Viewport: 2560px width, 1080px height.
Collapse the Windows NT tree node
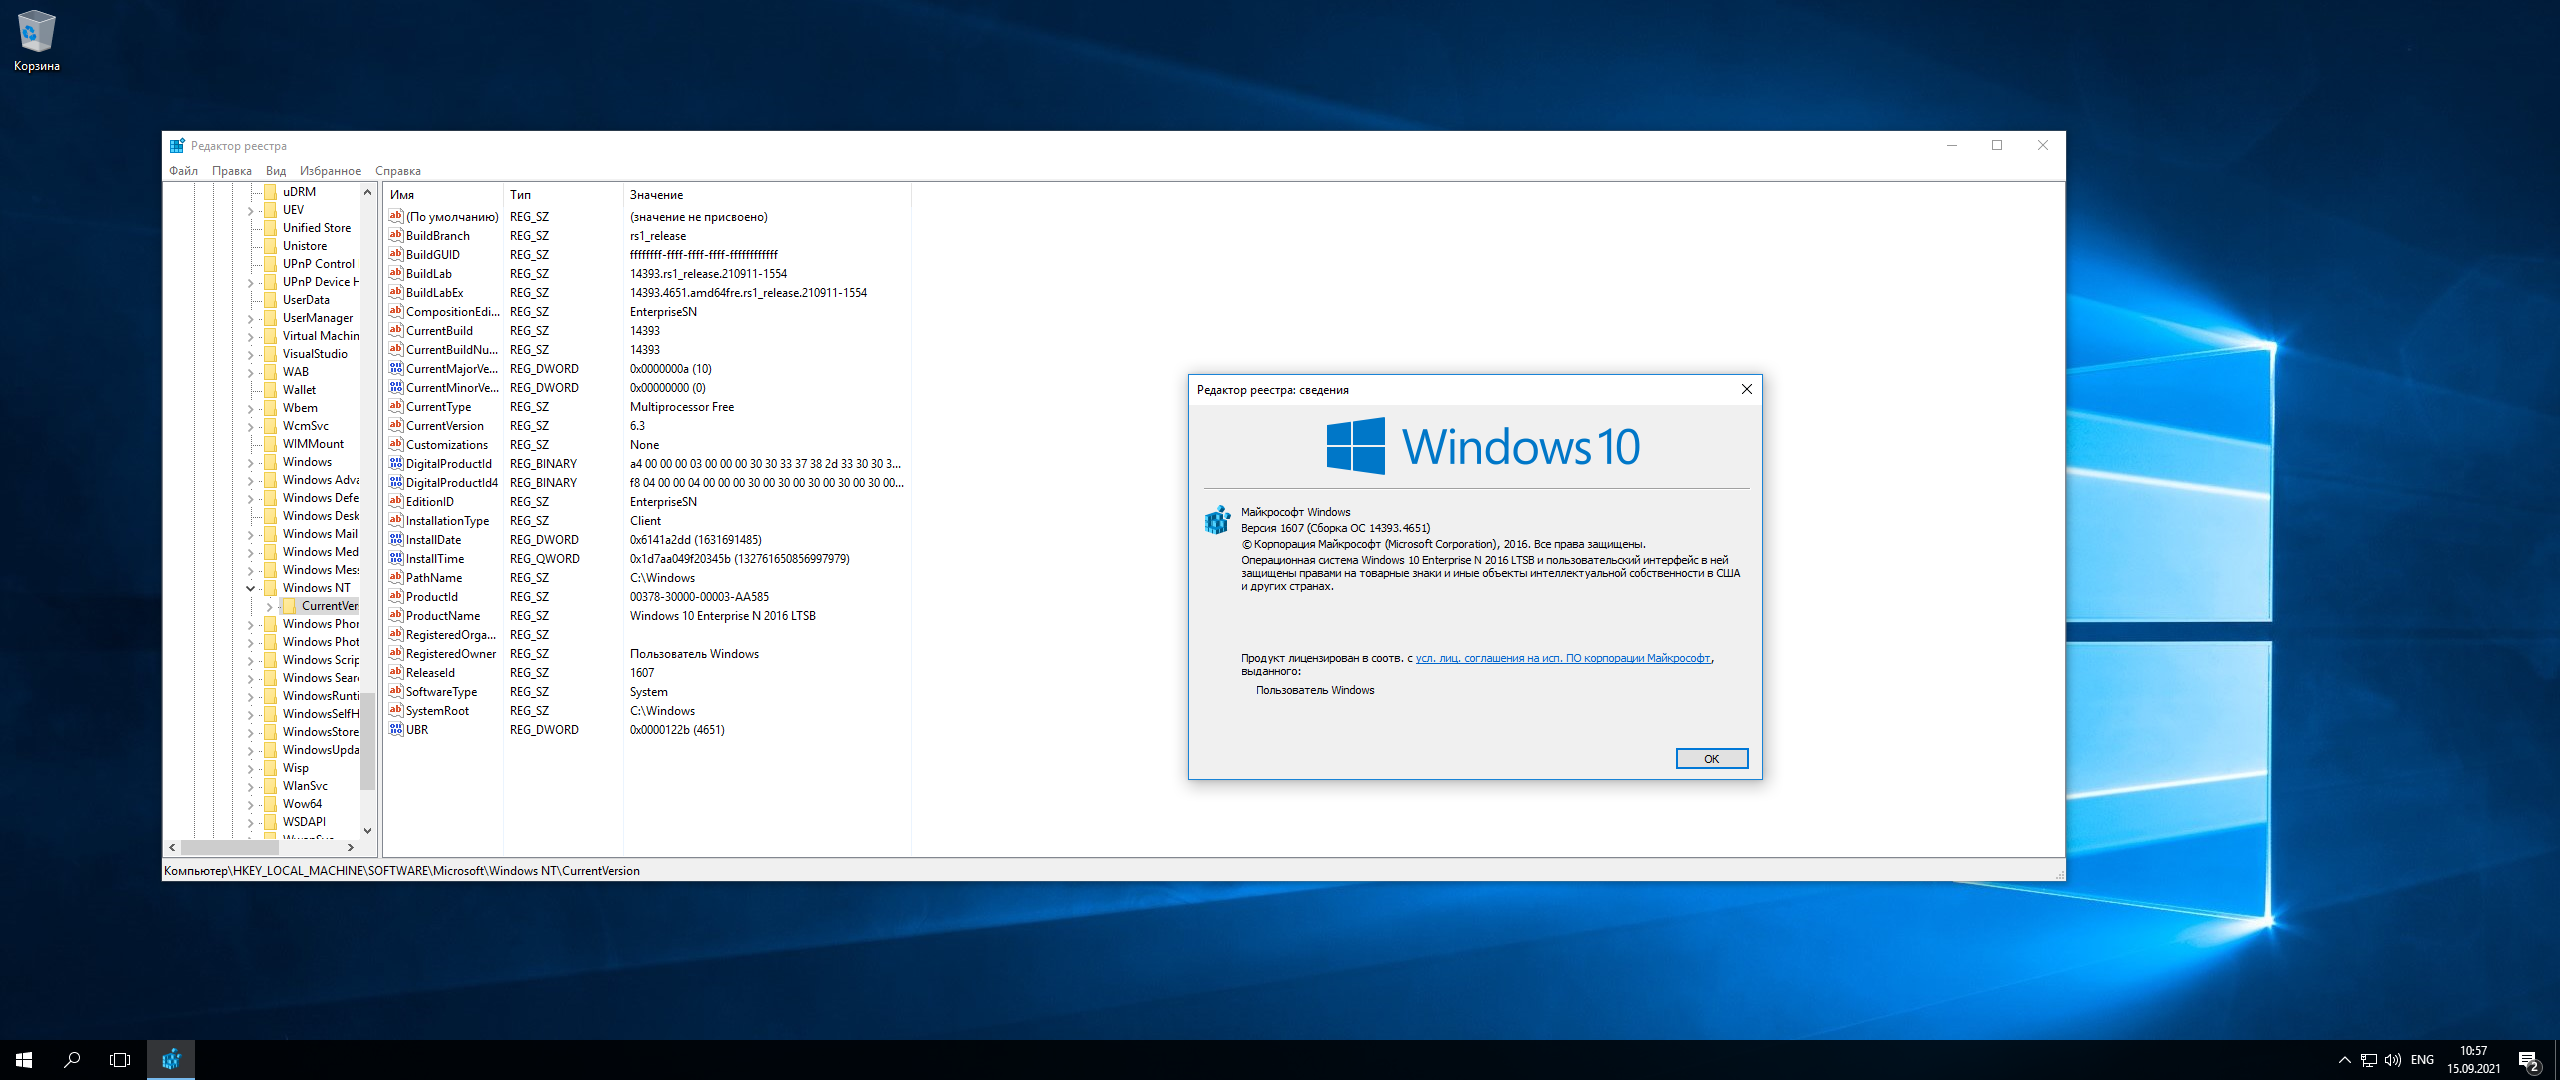coord(251,588)
